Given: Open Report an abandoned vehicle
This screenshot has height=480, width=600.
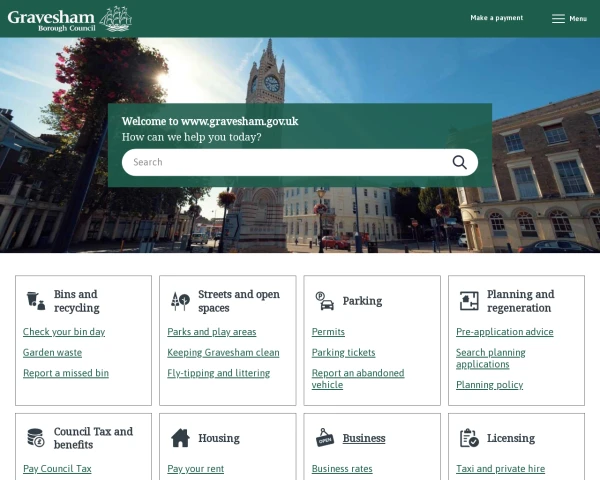Looking at the screenshot, I should click(358, 379).
